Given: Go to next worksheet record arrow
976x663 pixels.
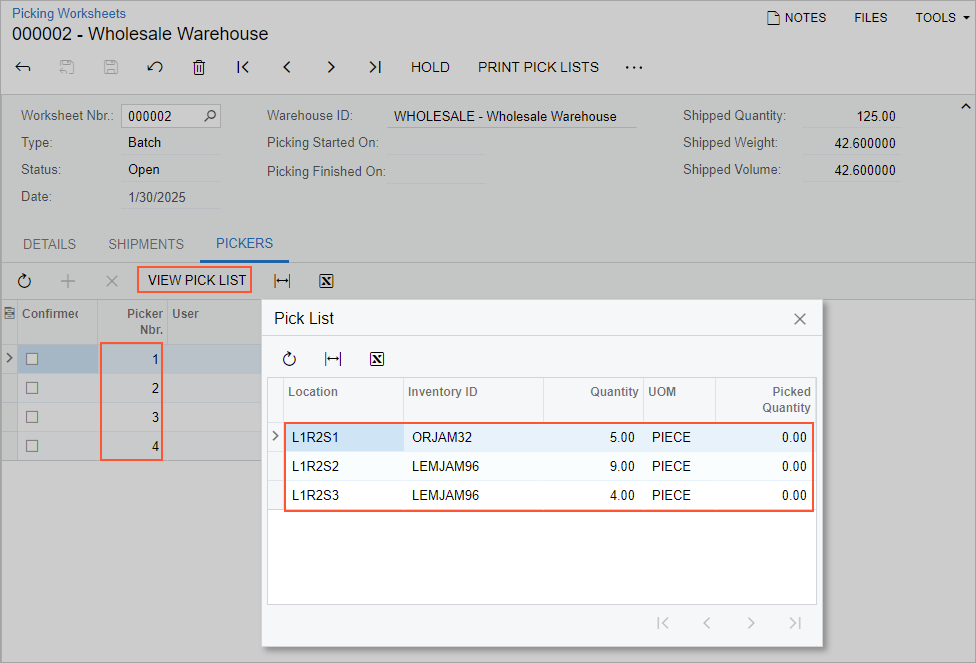Looking at the screenshot, I should pyautogui.click(x=331, y=67).
